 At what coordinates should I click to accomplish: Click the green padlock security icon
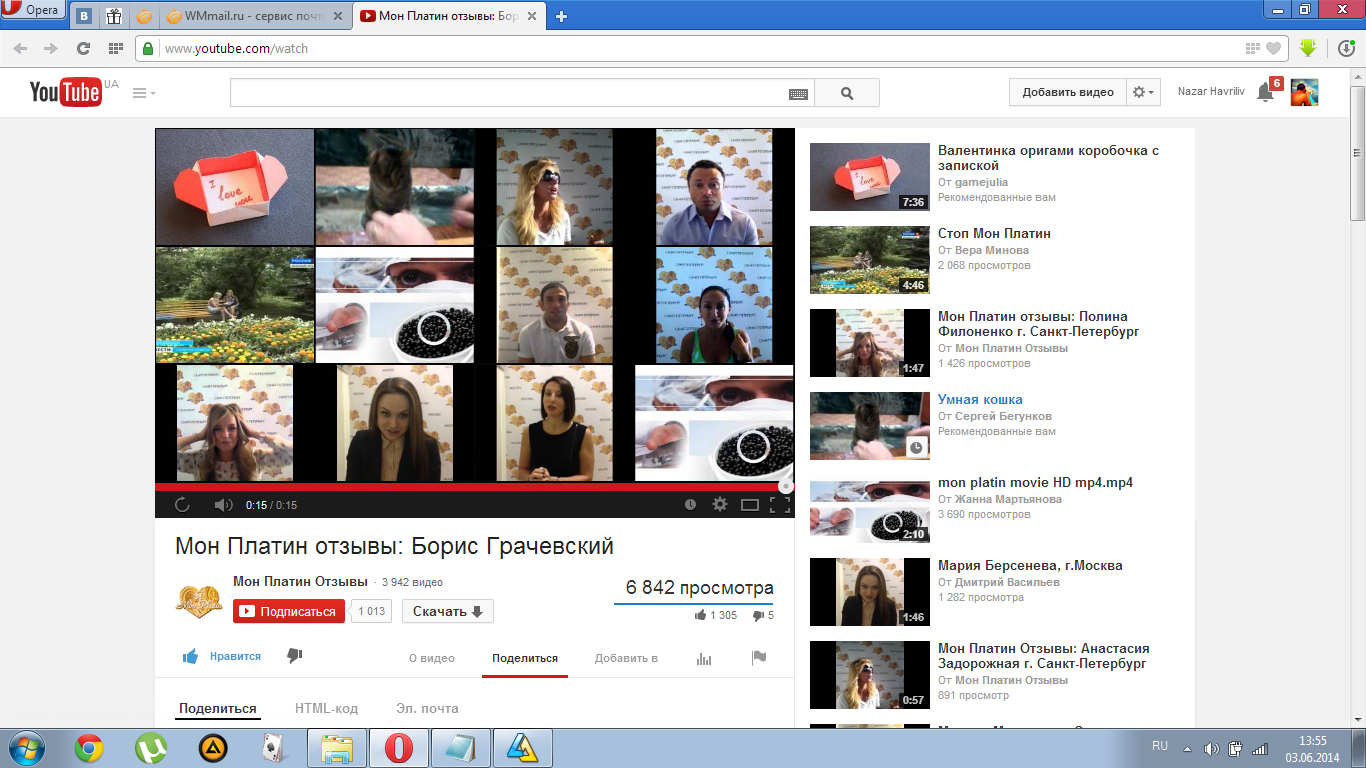tap(148, 48)
